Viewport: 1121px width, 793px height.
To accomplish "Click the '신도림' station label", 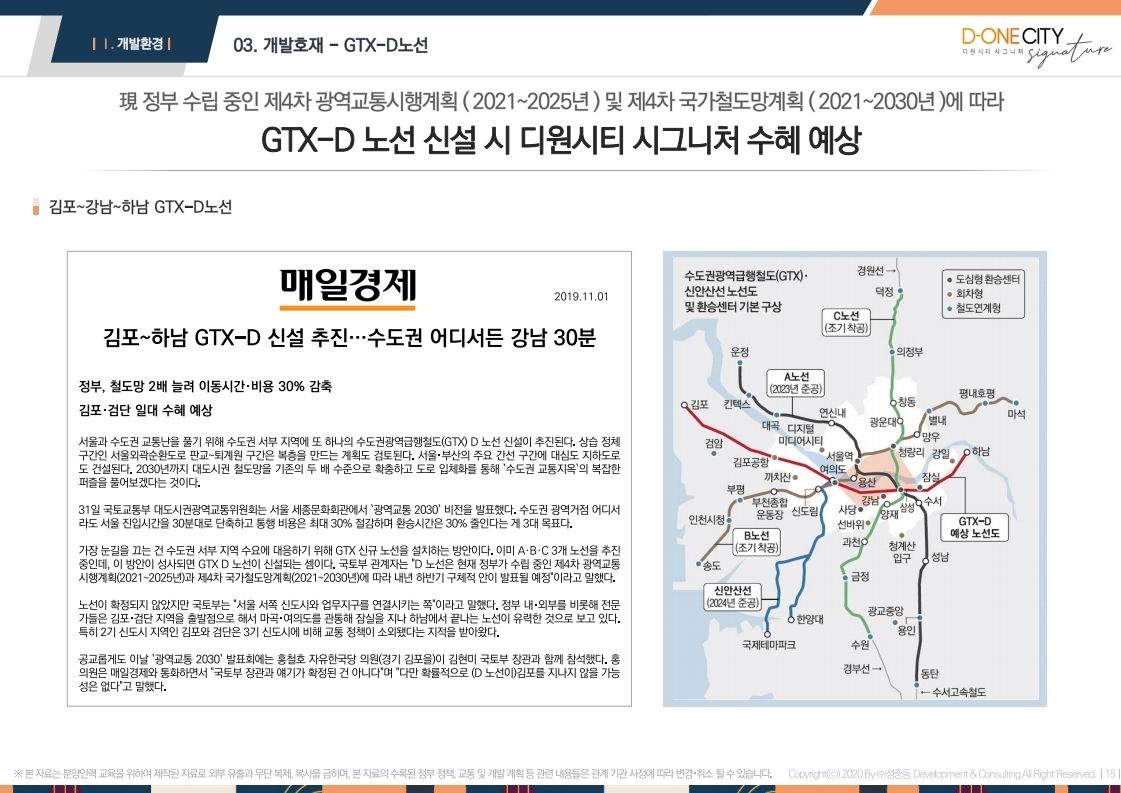I will pyautogui.click(x=805, y=511).
